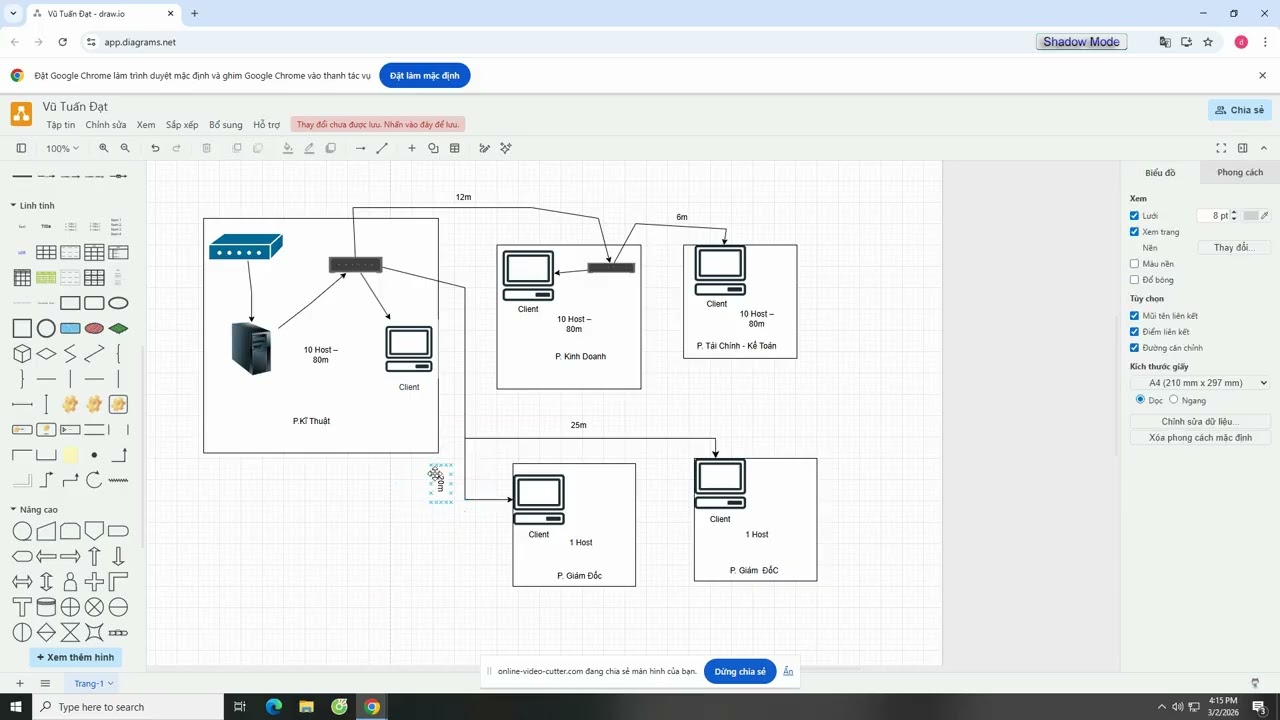Image resolution: width=1280 pixels, height=720 pixels.
Task: Click the insert plus icon
Action: pyautogui.click(x=411, y=148)
